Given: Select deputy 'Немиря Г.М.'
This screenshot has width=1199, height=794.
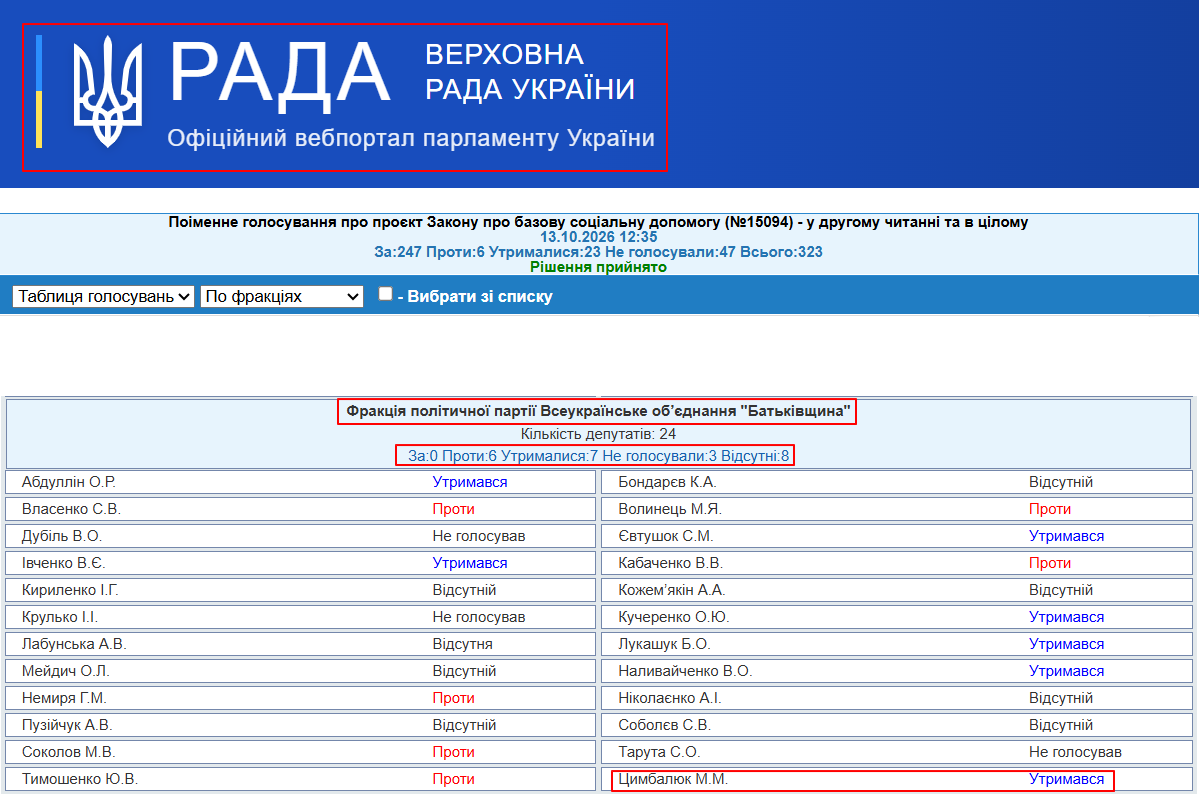Looking at the screenshot, I should [64, 698].
